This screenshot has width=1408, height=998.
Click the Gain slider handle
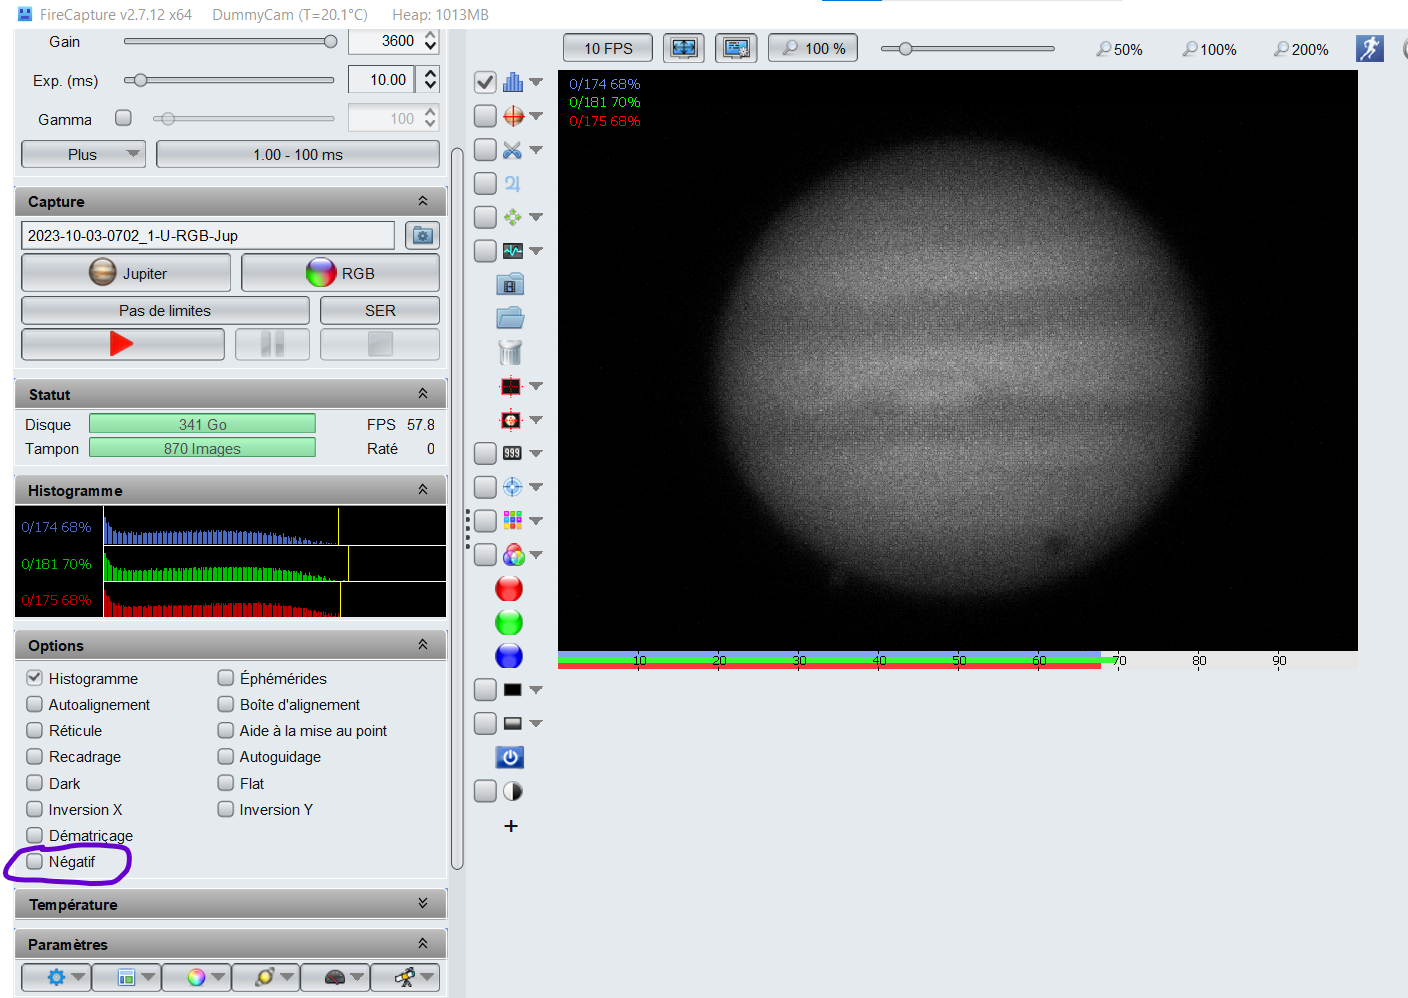pos(330,42)
